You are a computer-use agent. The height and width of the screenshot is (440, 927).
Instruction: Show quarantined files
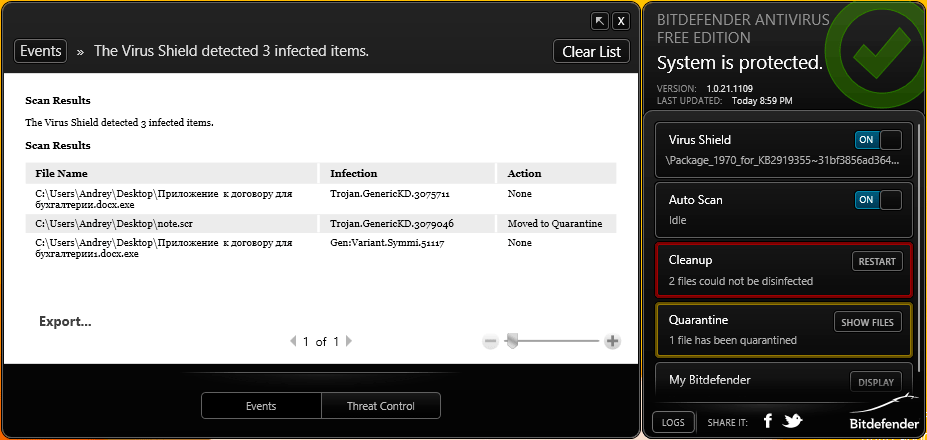868,322
